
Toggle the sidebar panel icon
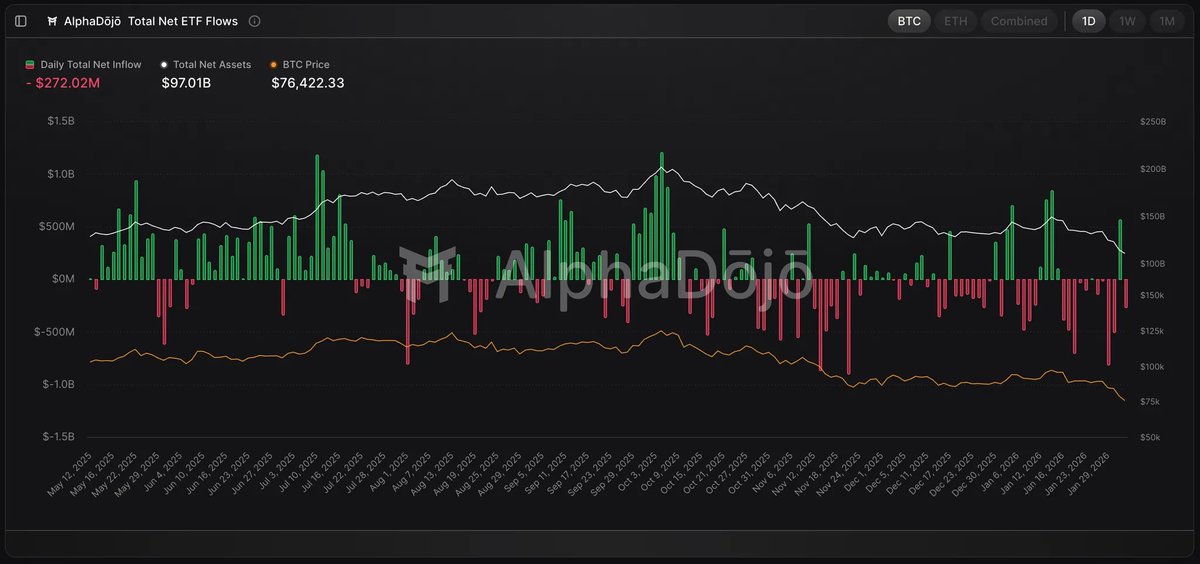21,21
